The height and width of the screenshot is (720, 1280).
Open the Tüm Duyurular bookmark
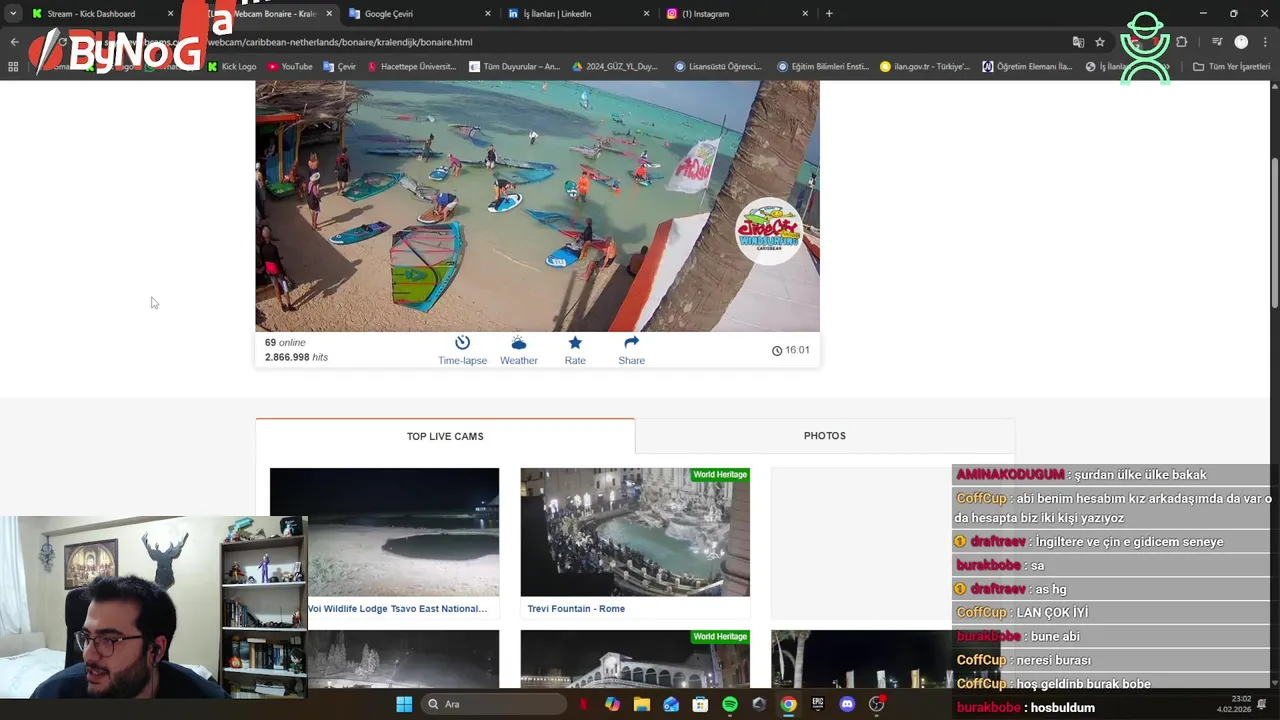pyautogui.click(x=515, y=67)
